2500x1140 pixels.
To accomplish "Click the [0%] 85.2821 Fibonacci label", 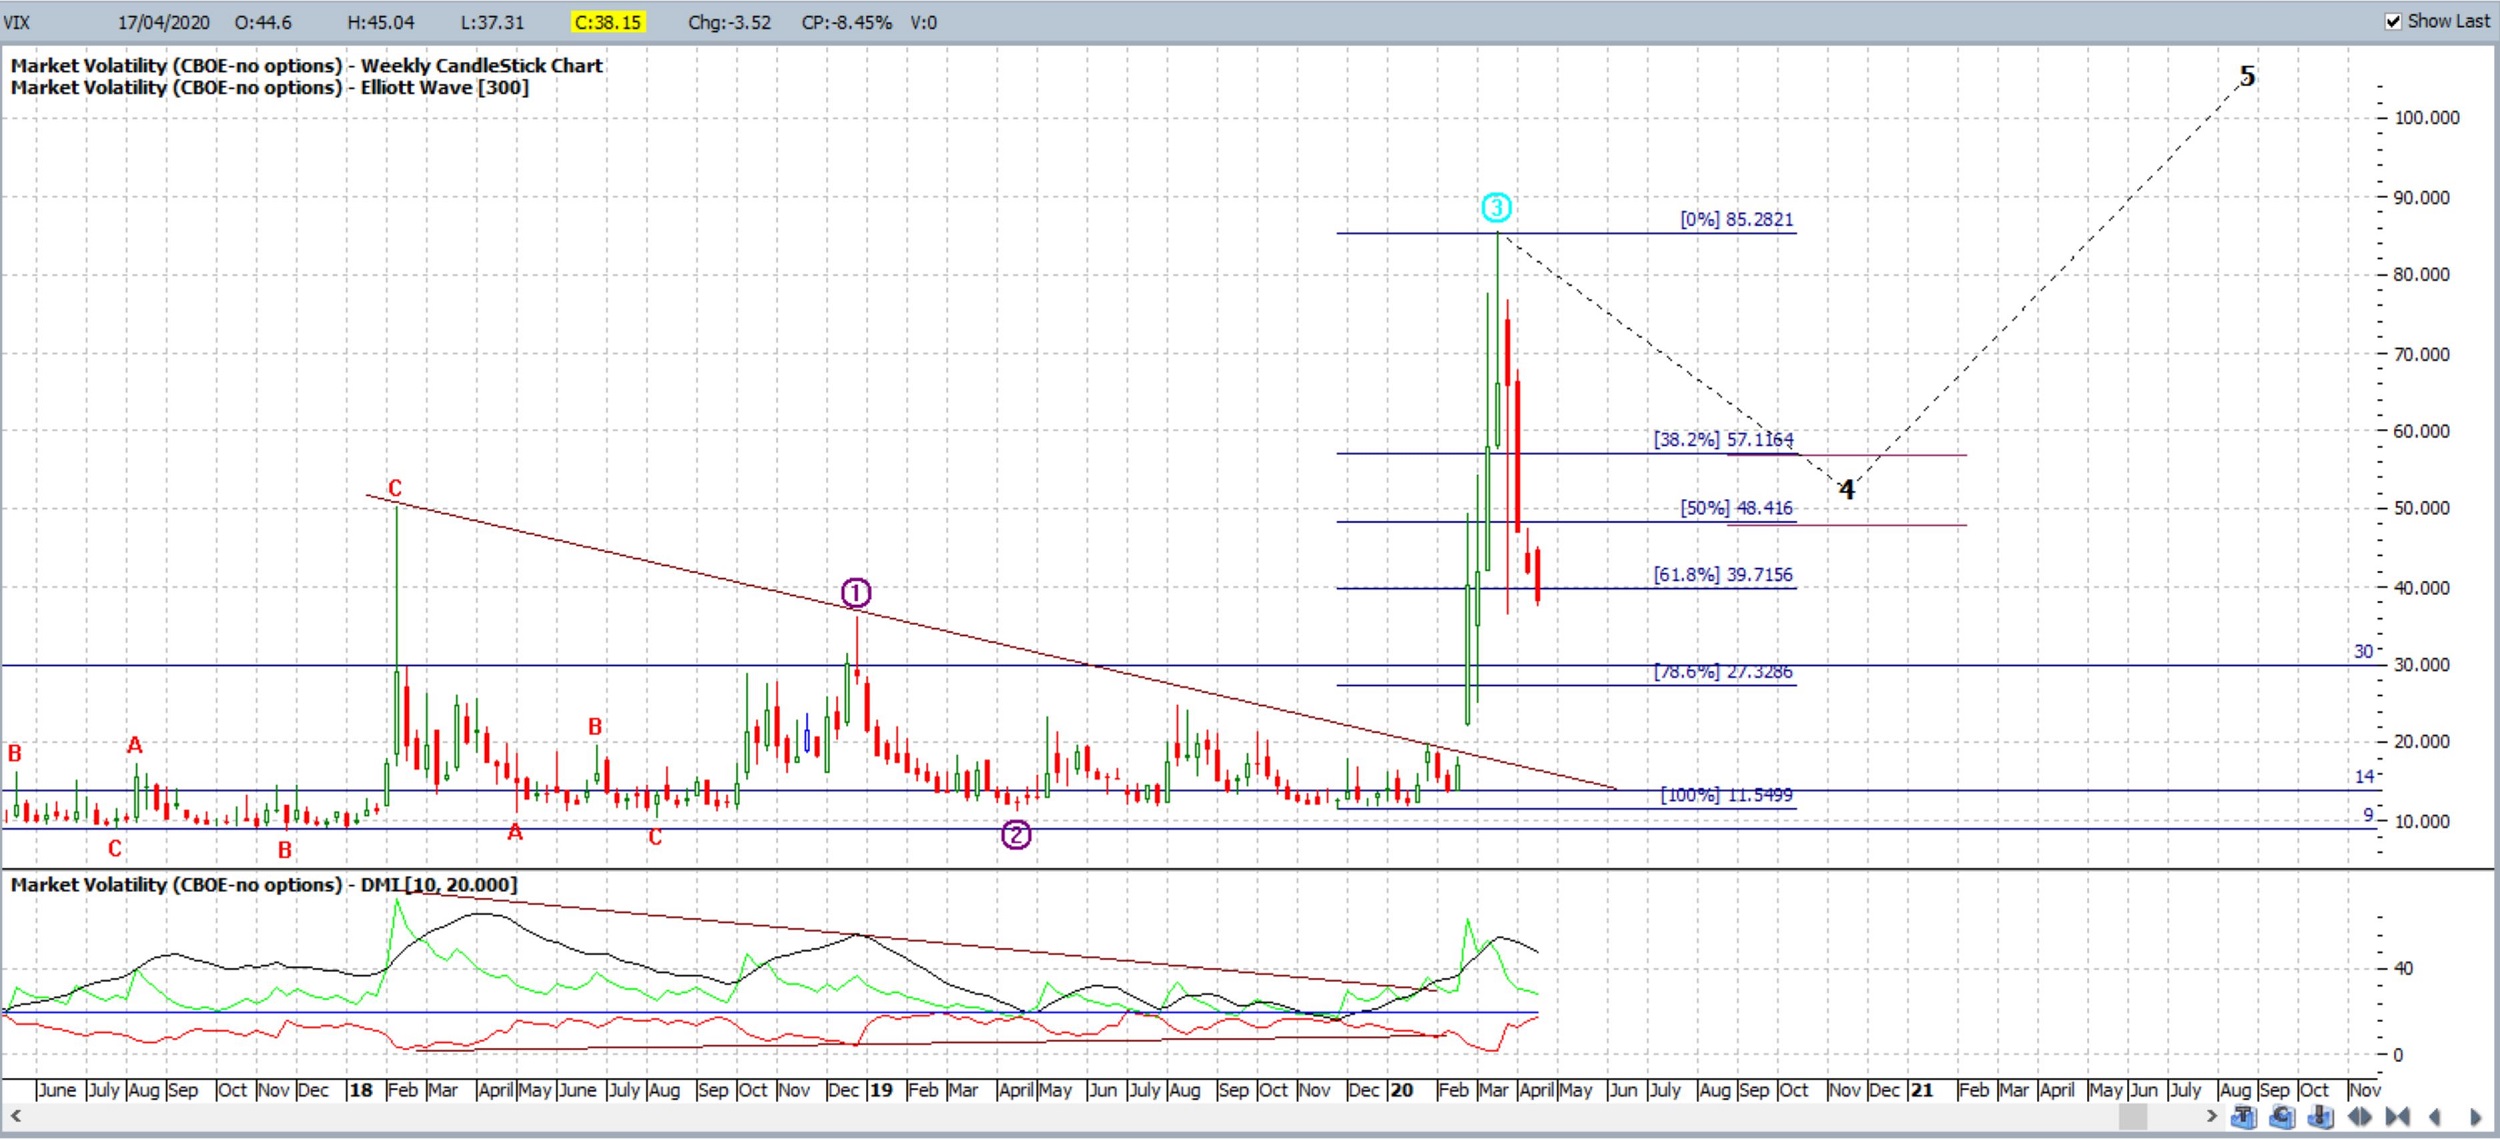I will click(x=1737, y=219).
